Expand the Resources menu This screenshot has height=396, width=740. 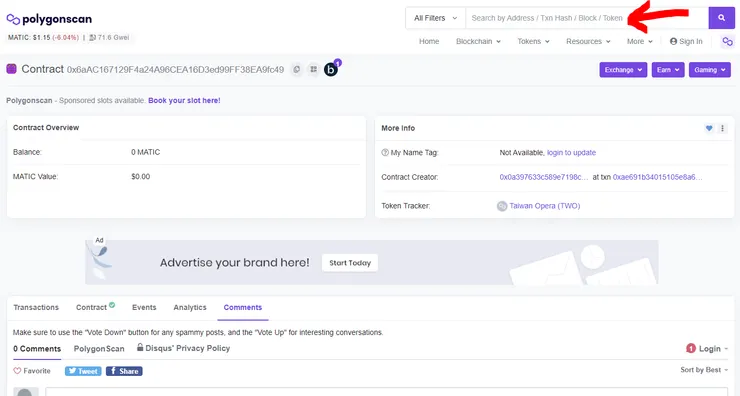(588, 42)
